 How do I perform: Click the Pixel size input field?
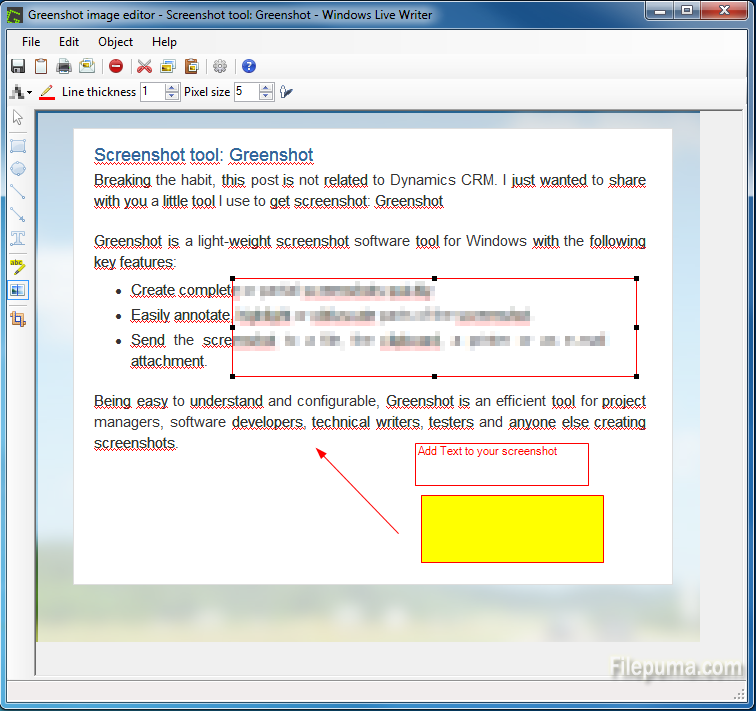245,92
